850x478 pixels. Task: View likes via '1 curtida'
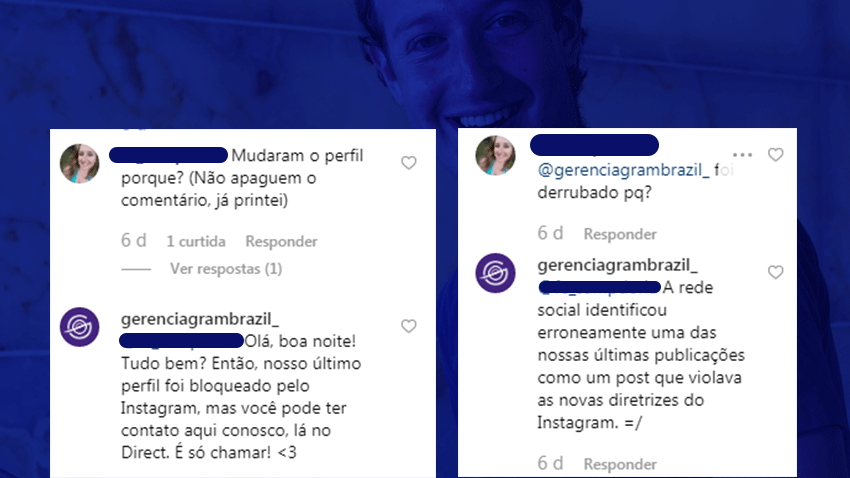tap(196, 241)
